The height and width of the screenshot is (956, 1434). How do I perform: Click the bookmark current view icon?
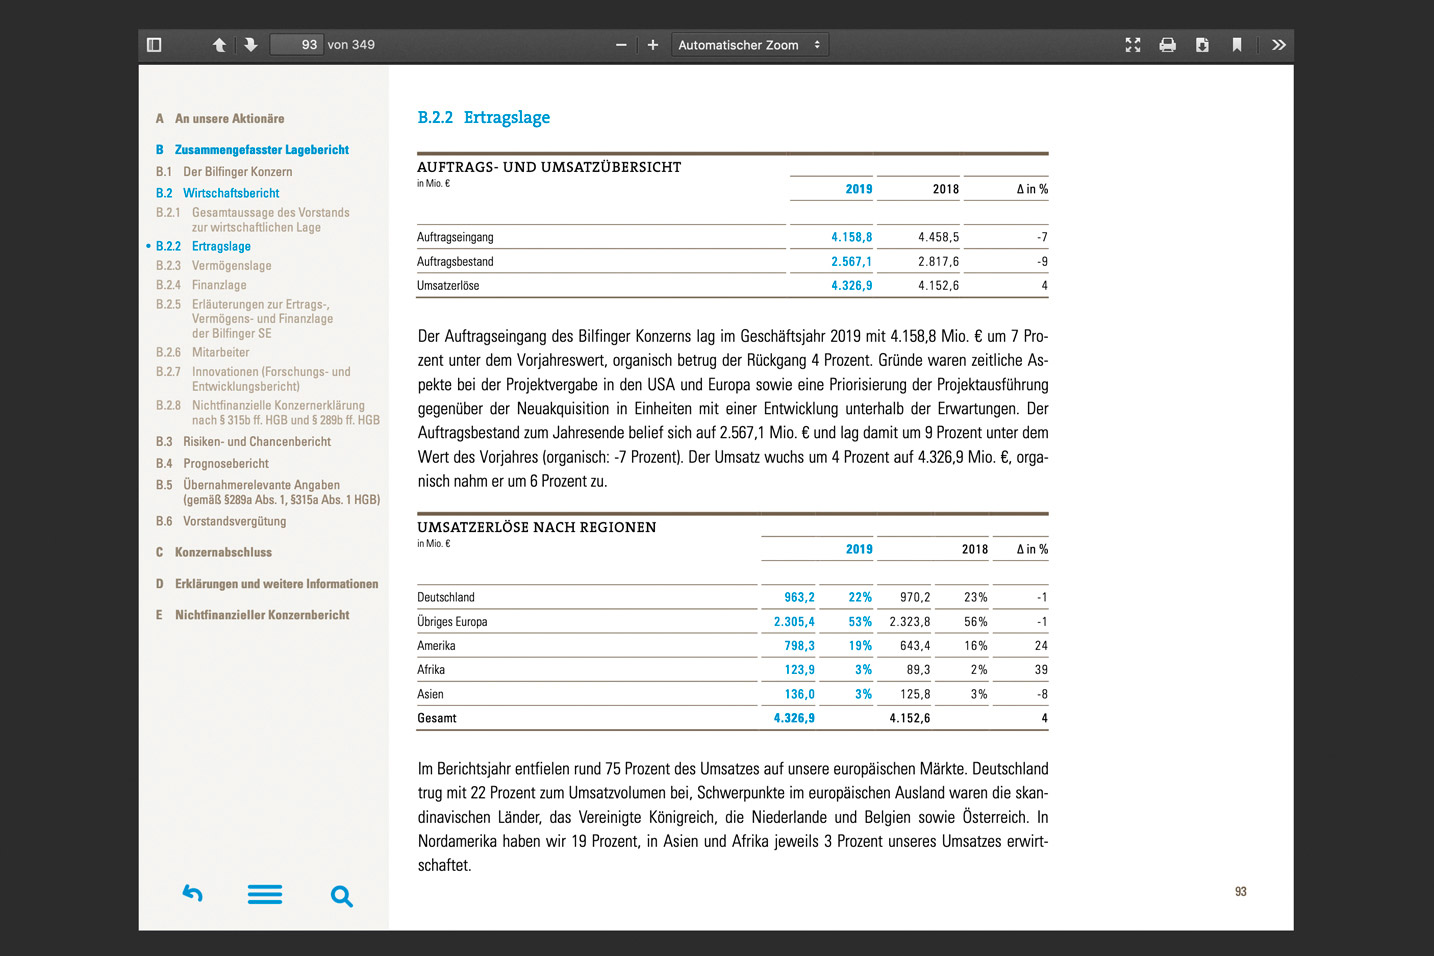point(1237,45)
